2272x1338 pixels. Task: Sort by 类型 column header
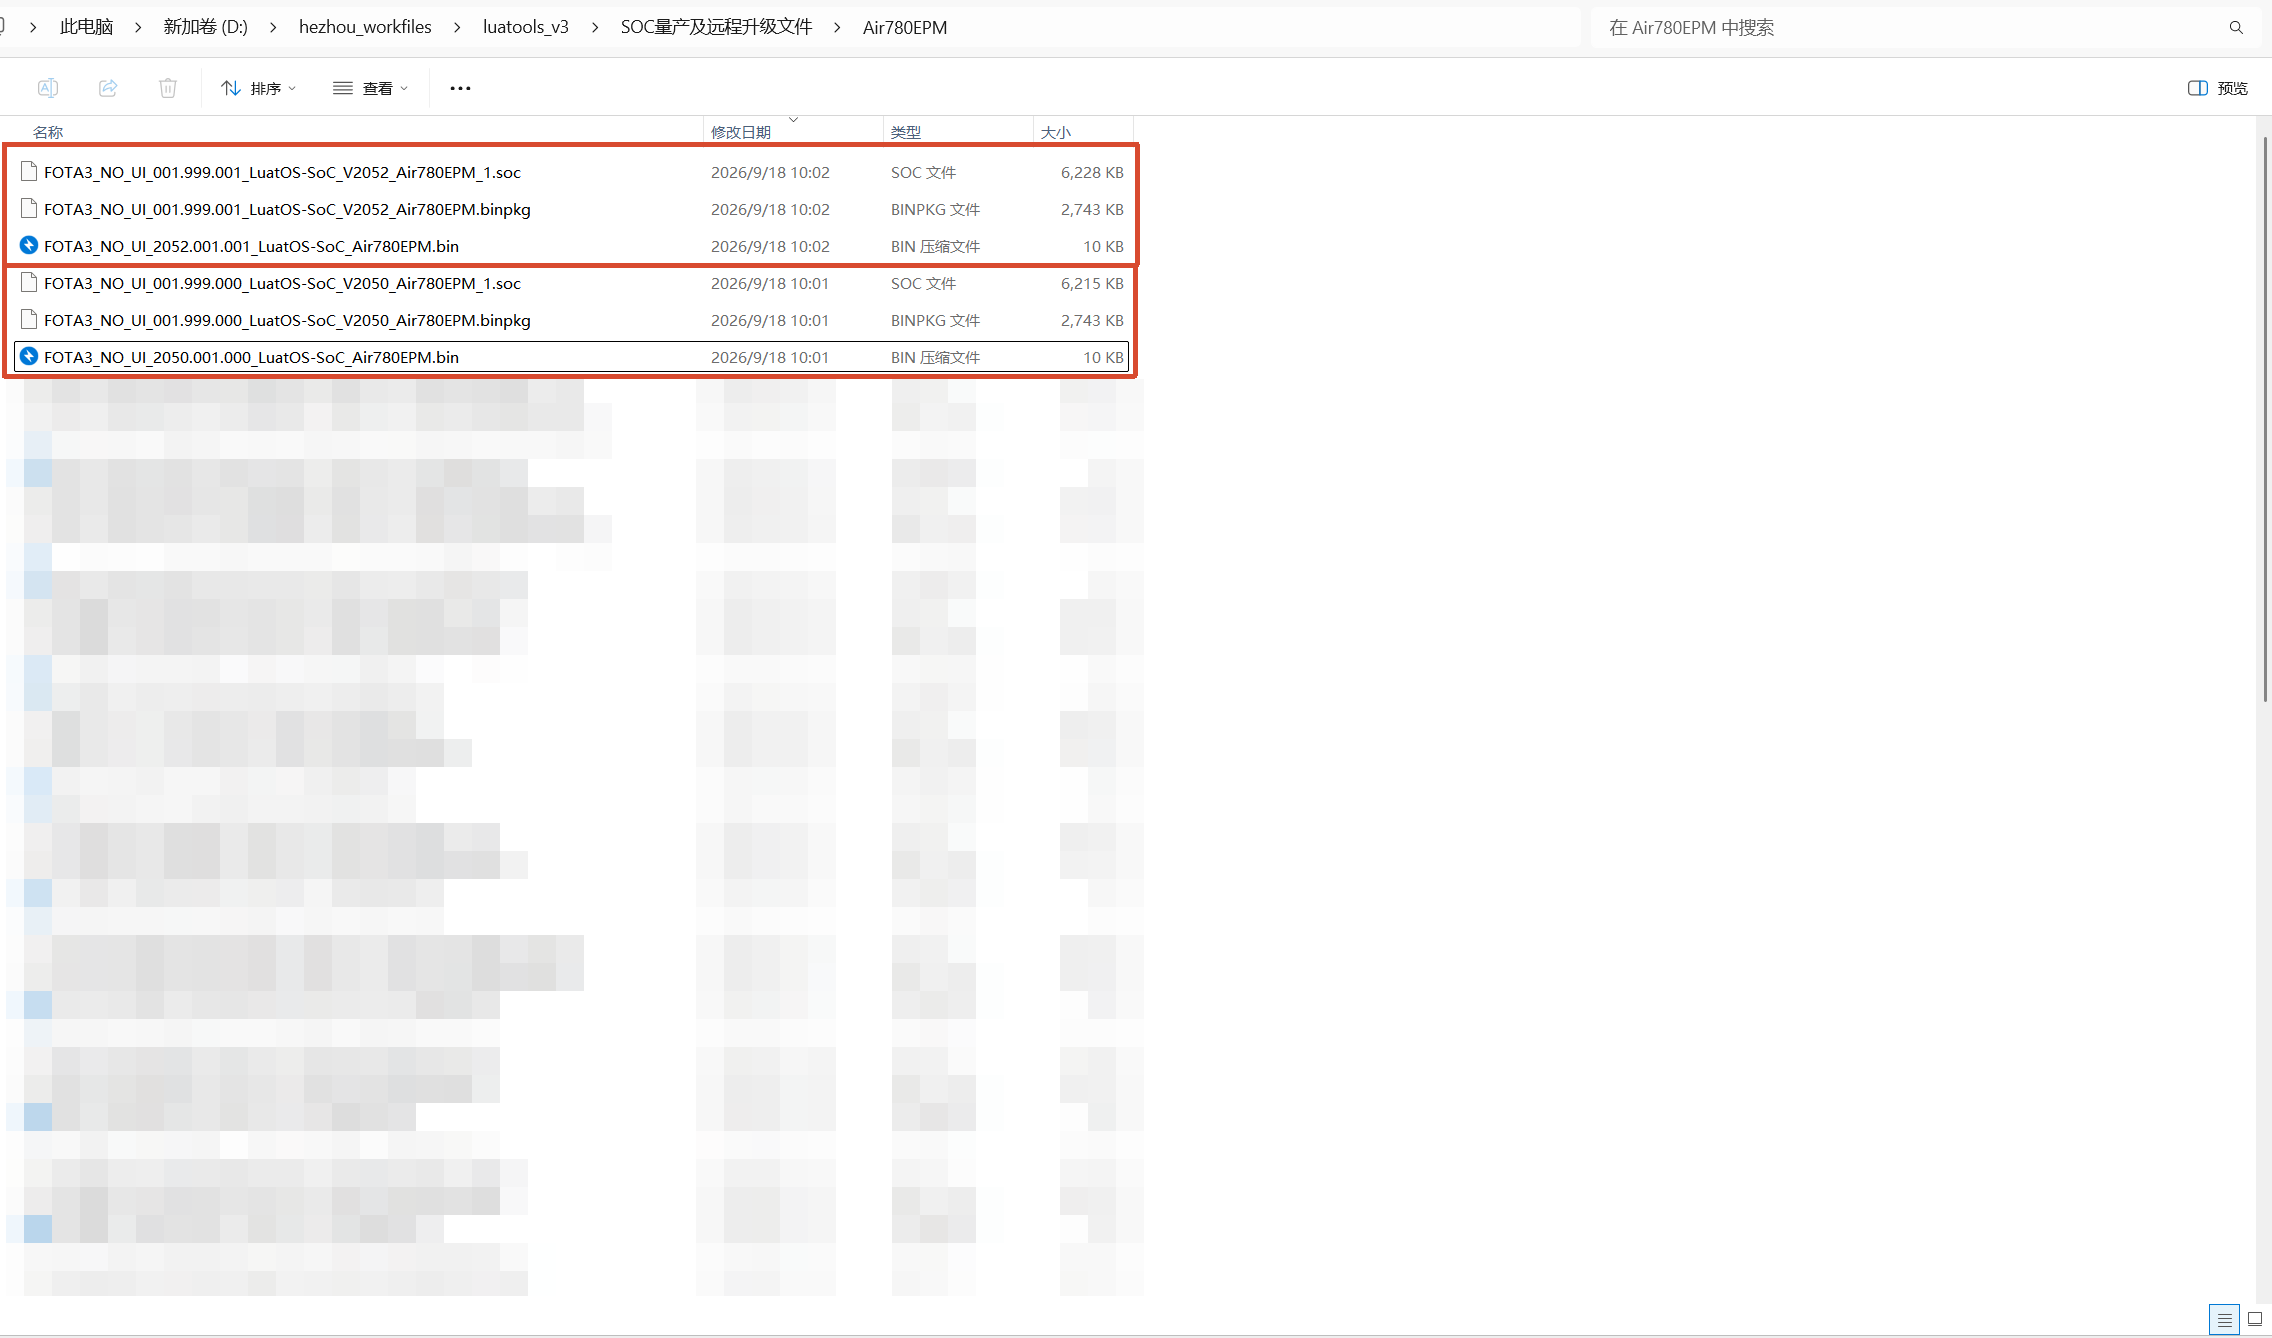(x=906, y=132)
